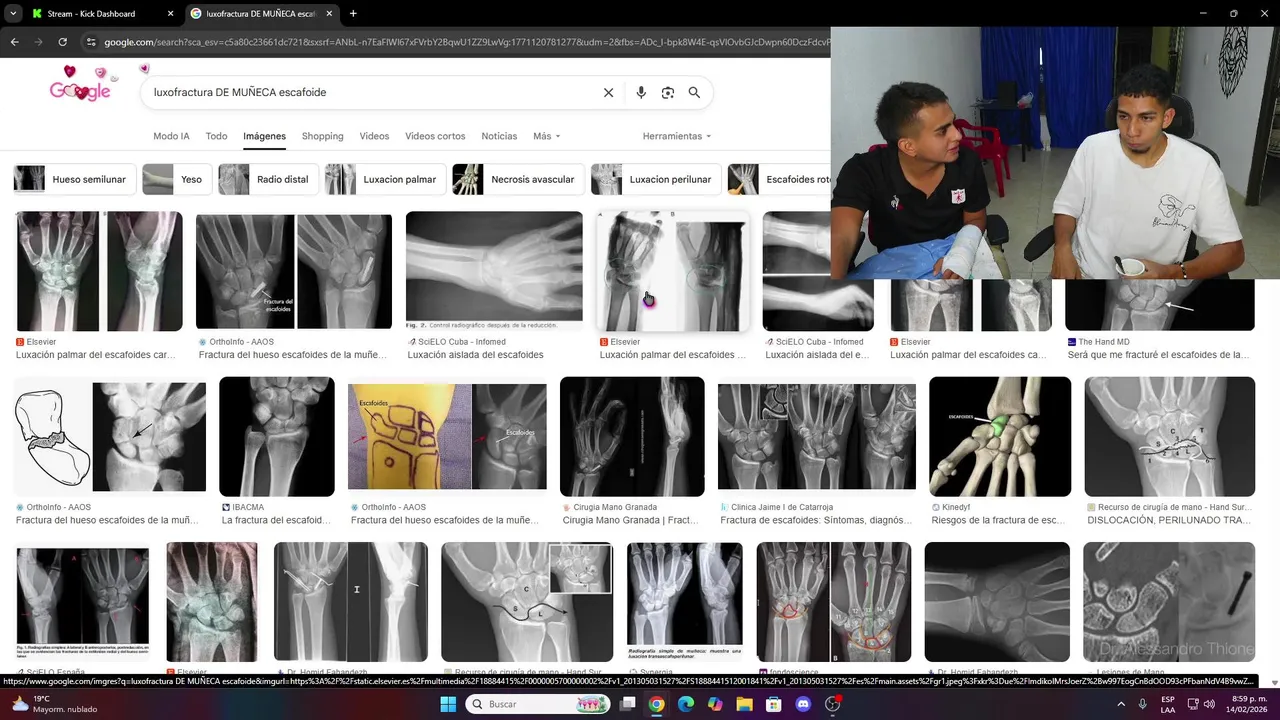Open the Cirugia Mano Granada x-ray image
The height and width of the screenshot is (720, 1280).
click(x=632, y=436)
